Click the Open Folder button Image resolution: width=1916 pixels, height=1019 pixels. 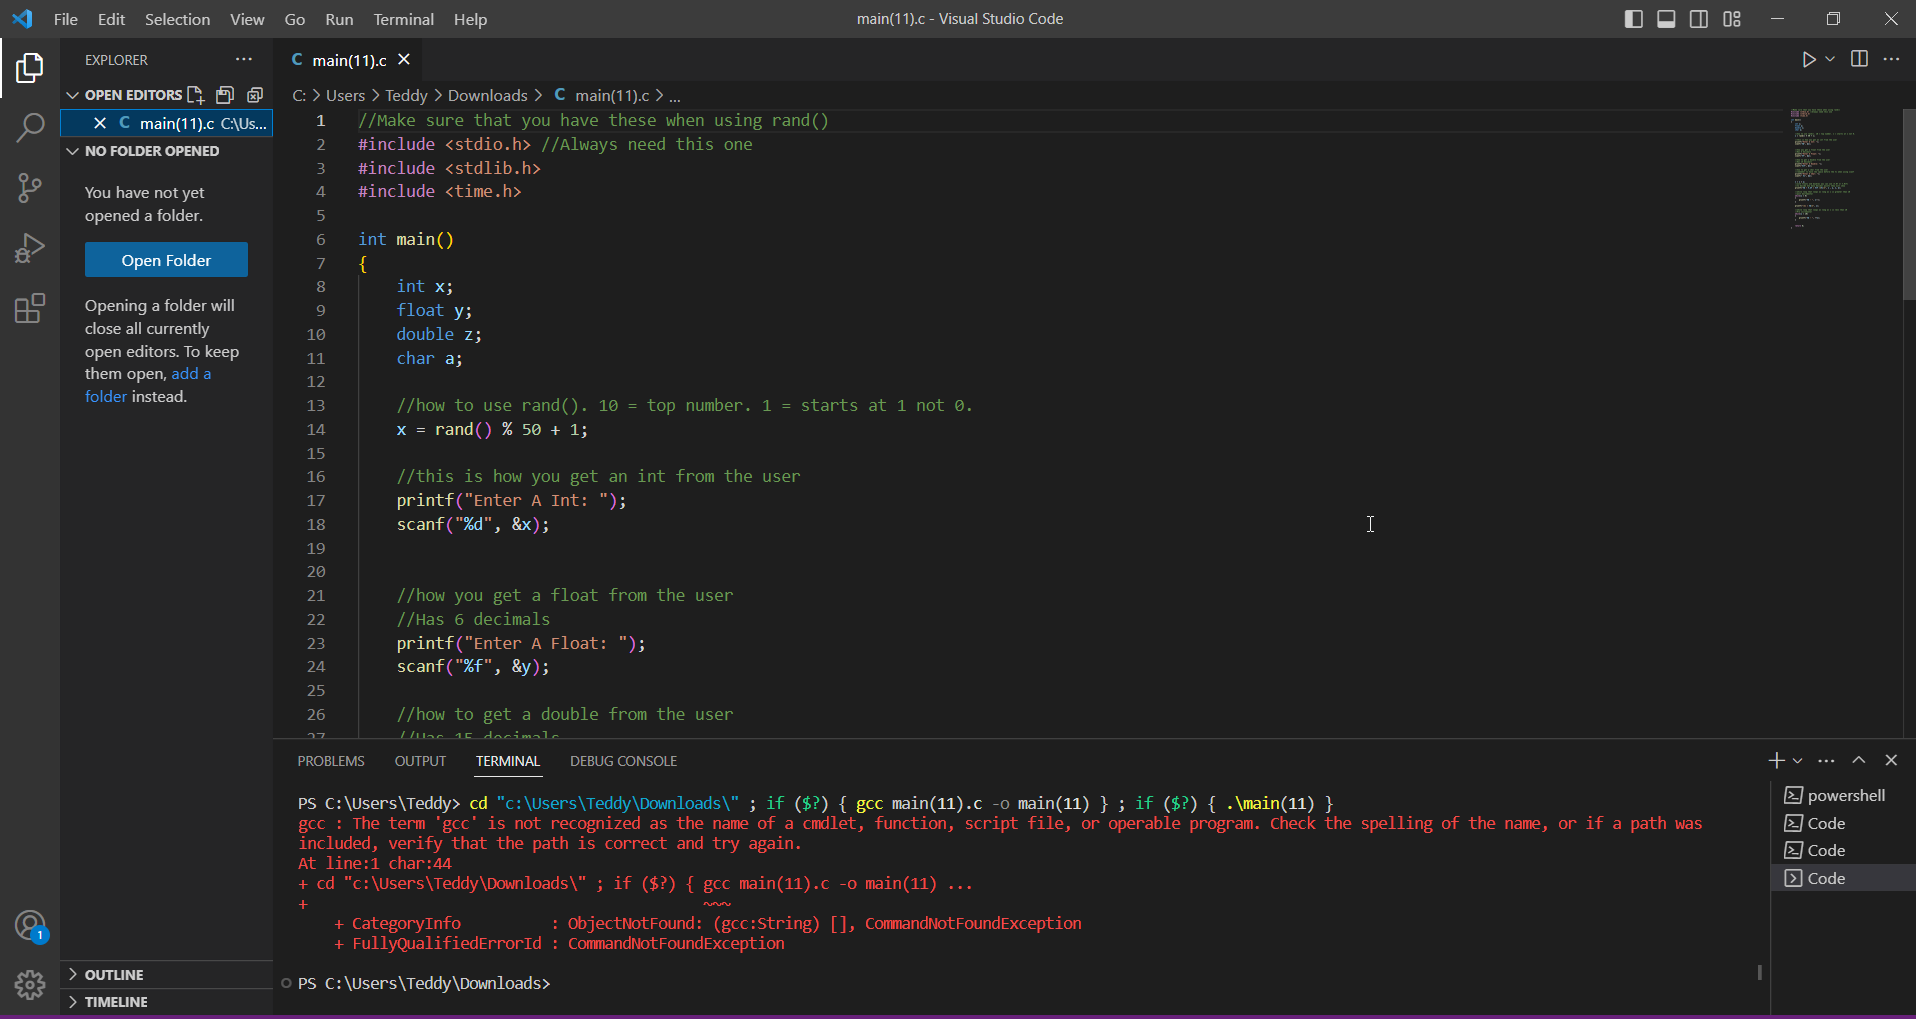[166, 260]
